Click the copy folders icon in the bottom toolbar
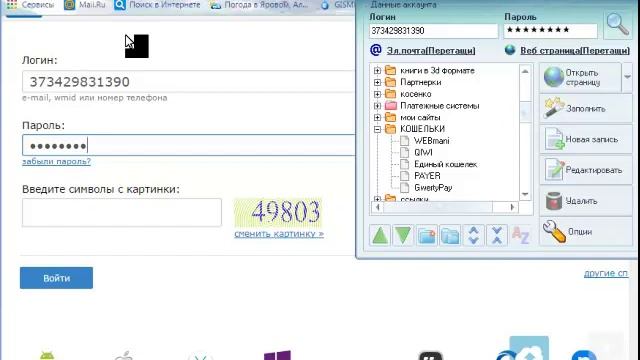Image resolution: width=640 pixels, height=360 pixels. tap(450, 235)
